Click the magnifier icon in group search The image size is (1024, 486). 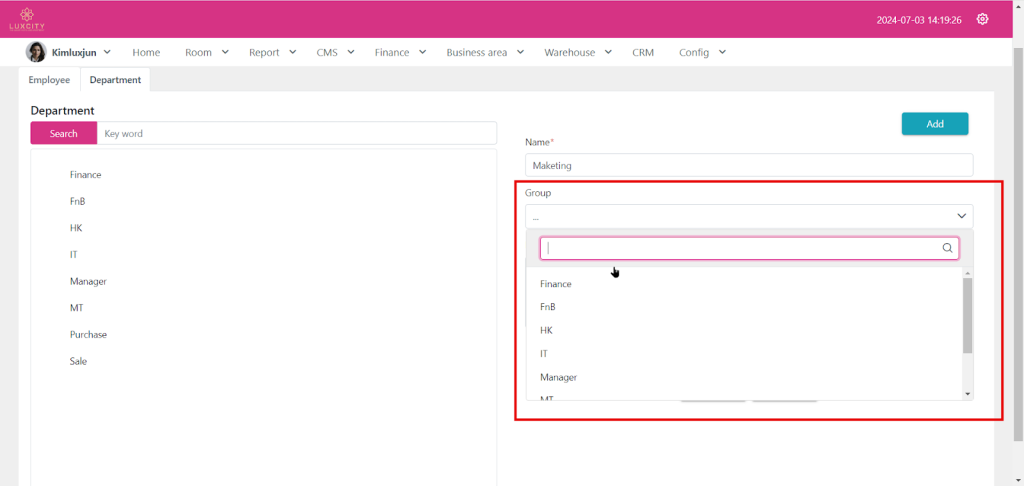947,248
